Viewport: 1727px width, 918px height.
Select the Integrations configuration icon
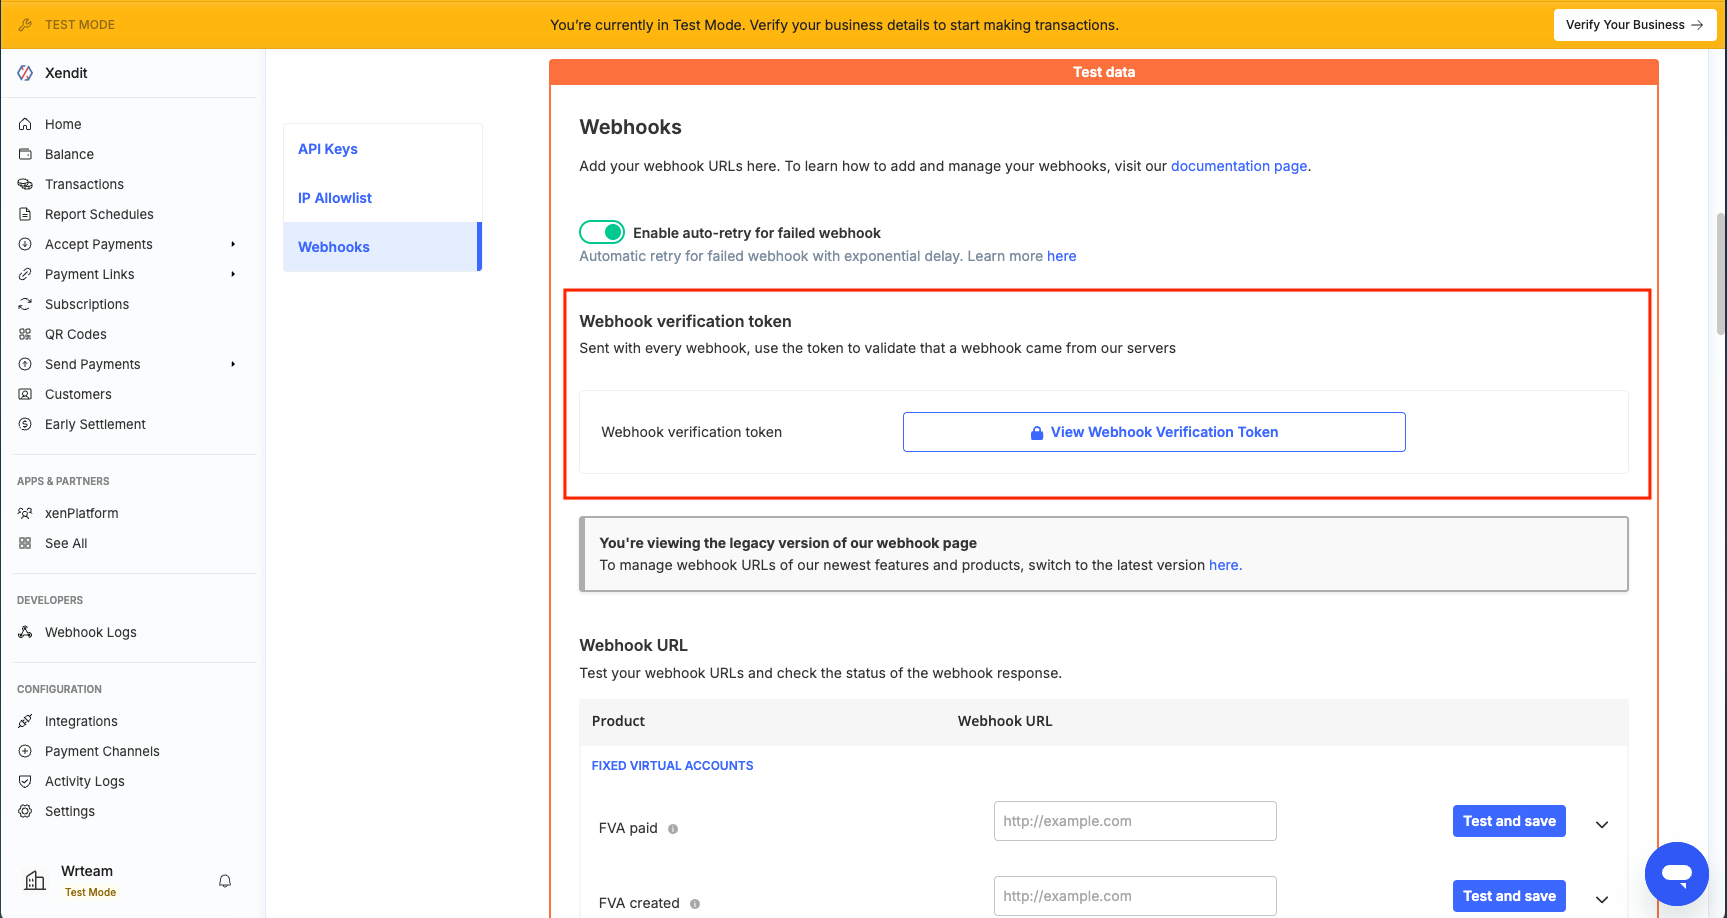[x=25, y=720]
